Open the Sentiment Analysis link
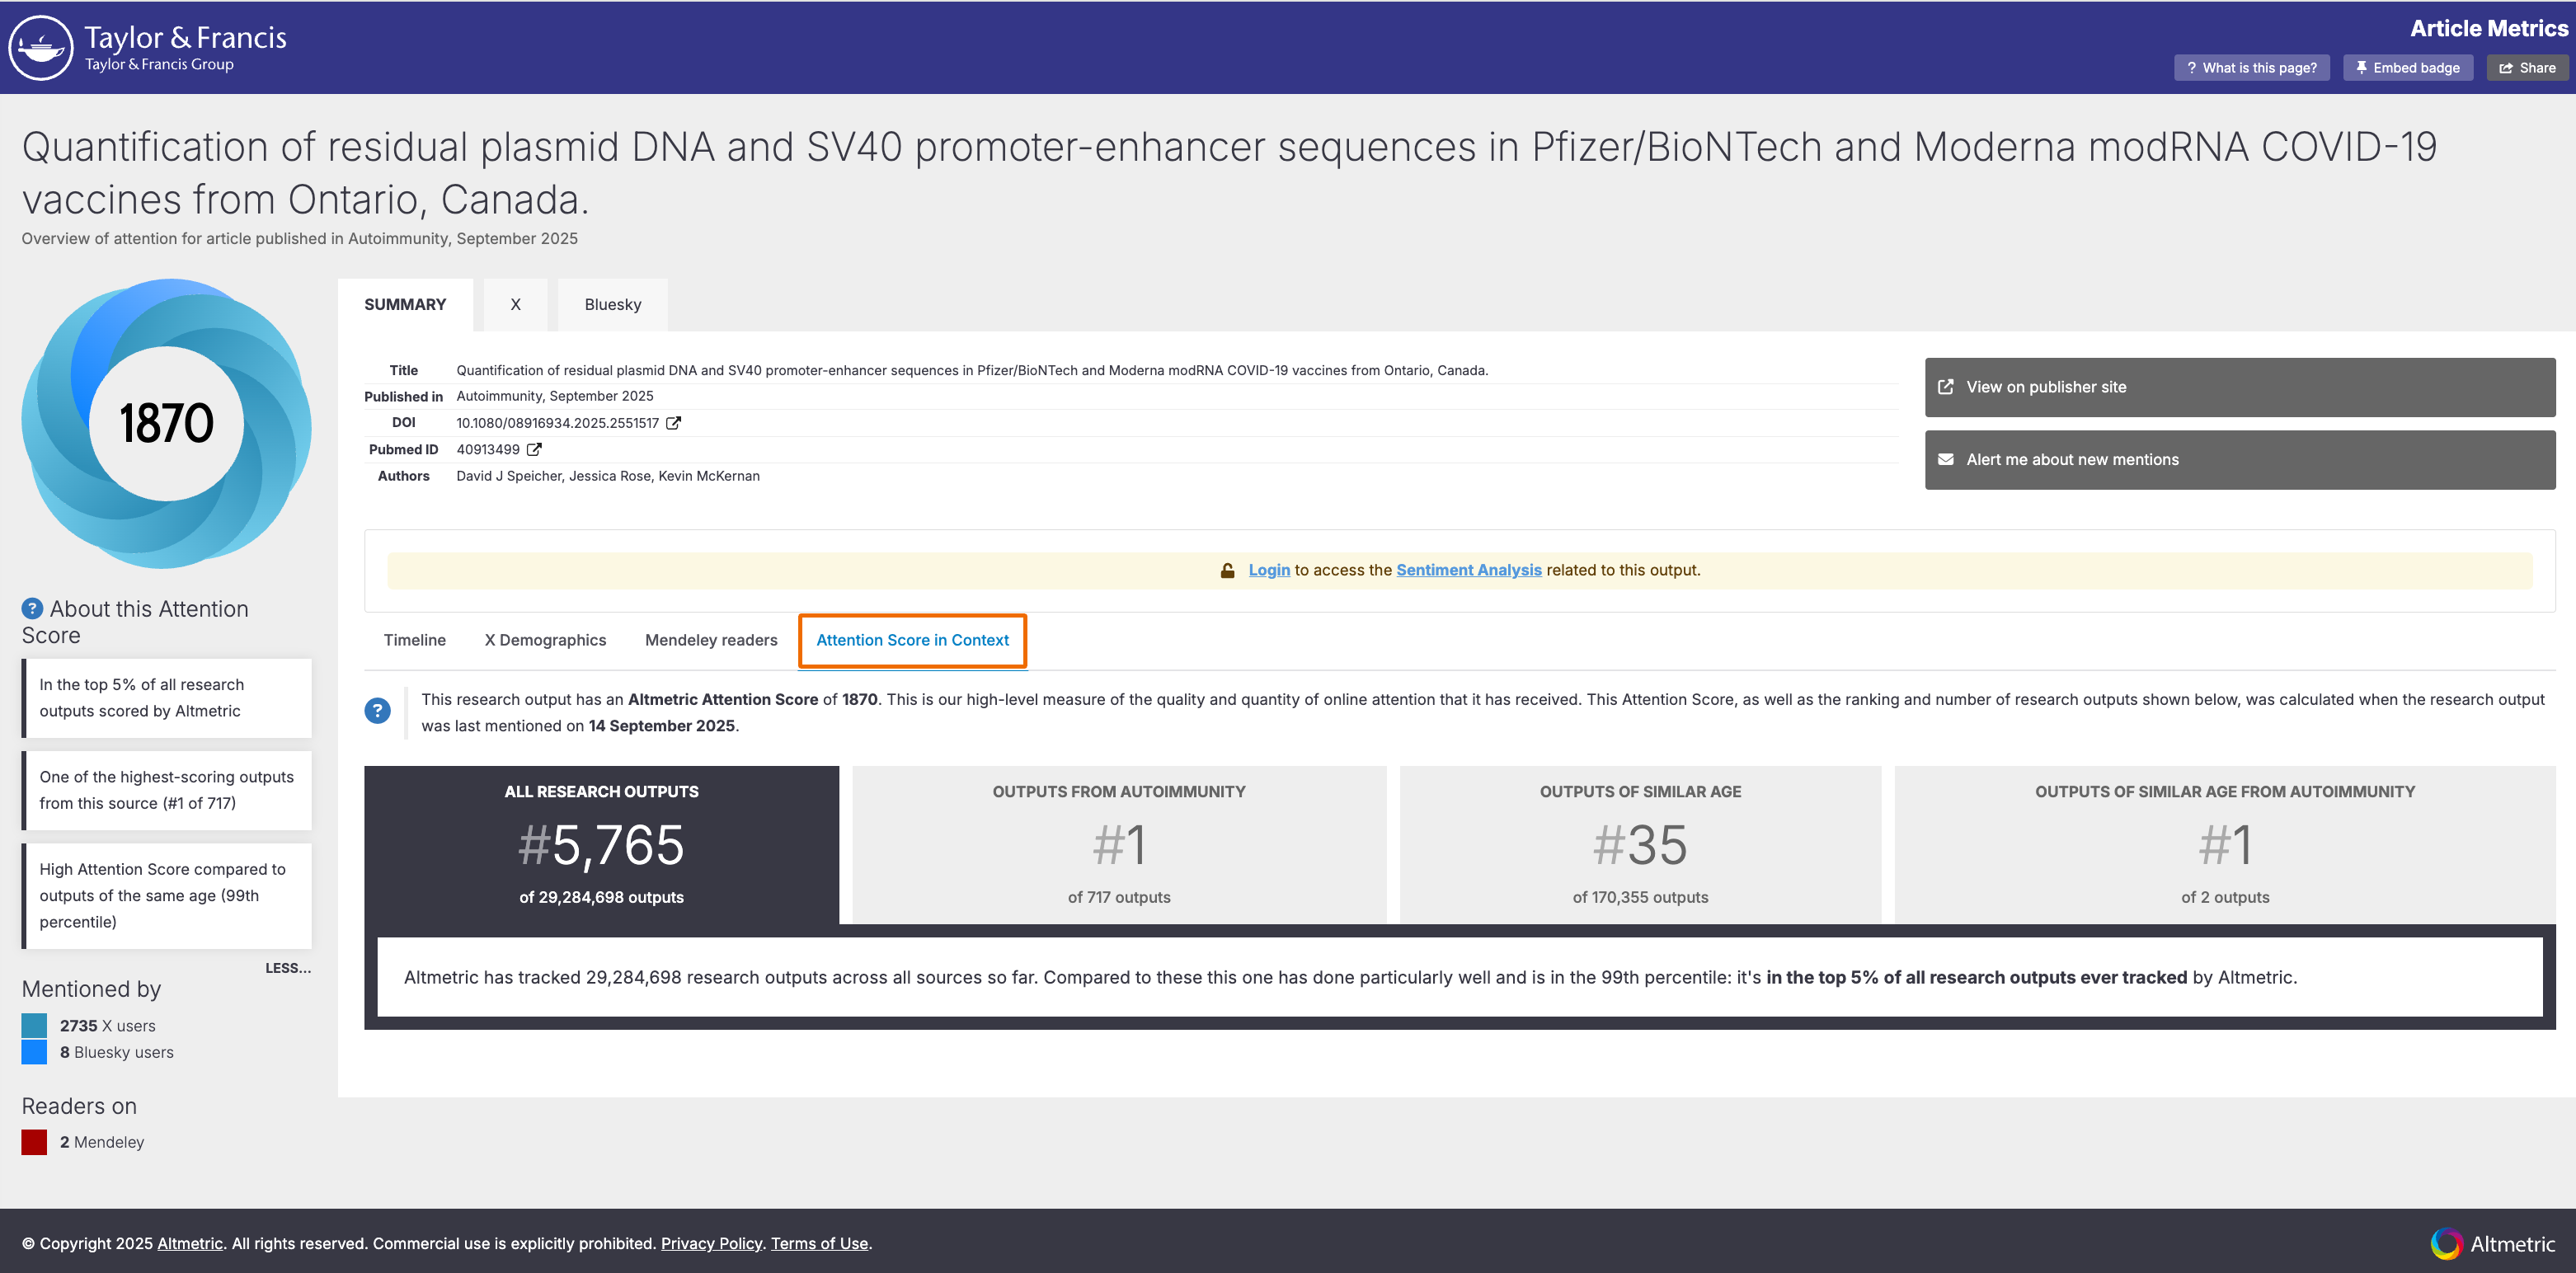The width and height of the screenshot is (2576, 1273). pyautogui.click(x=1468, y=570)
